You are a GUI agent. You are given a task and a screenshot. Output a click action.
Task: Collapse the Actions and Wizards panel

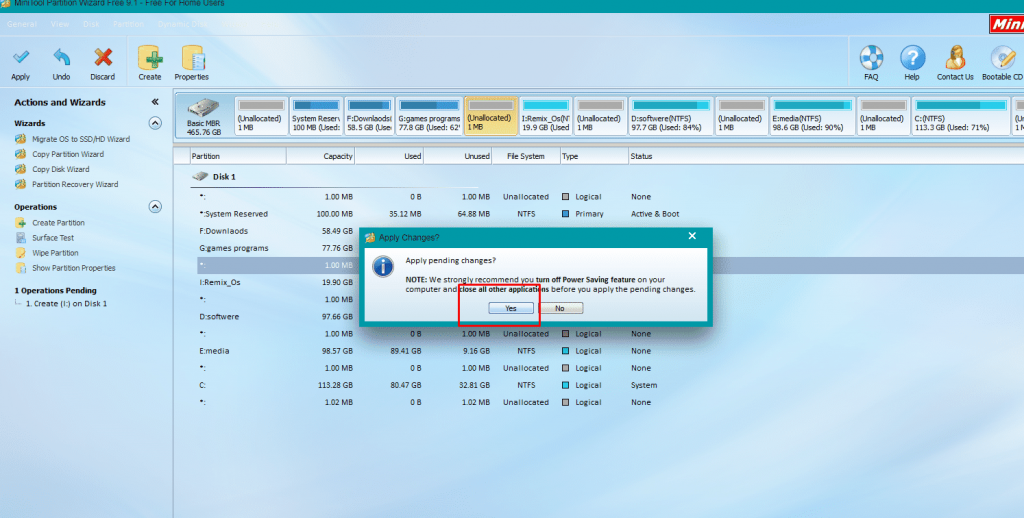pos(155,102)
